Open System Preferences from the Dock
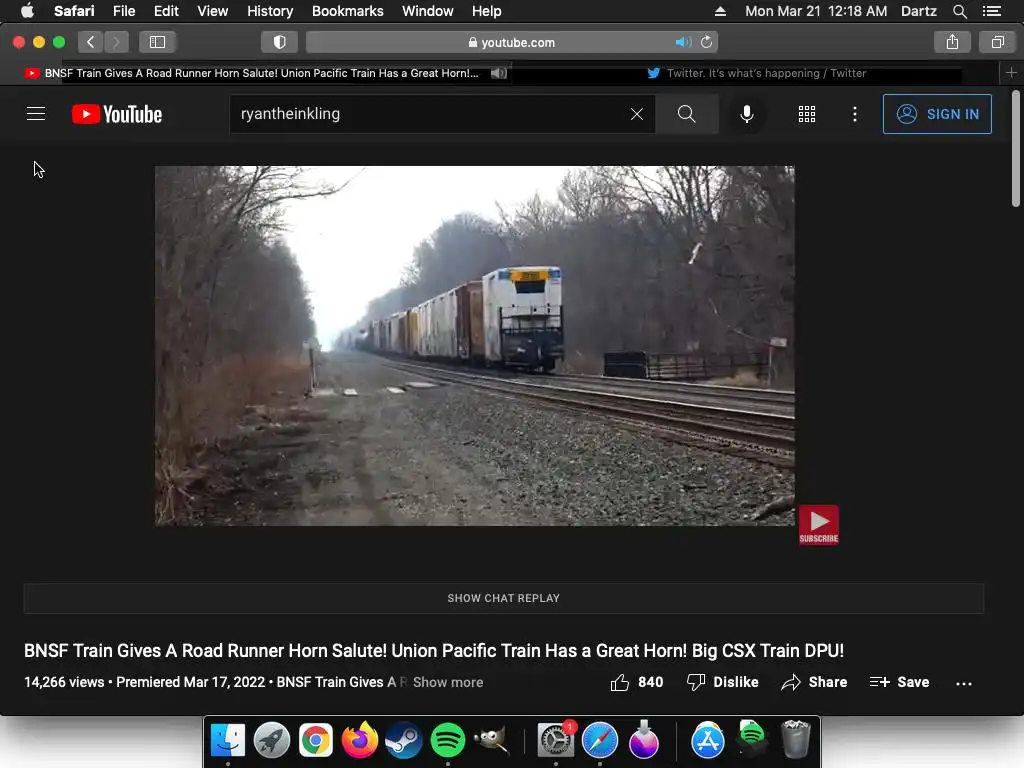The image size is (1024, 768). tap(556, 740)
